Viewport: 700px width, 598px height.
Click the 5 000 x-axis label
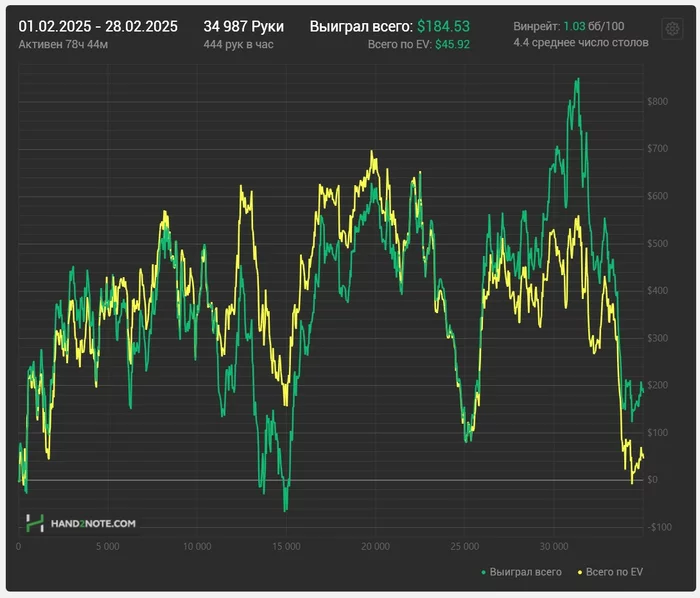coord(108,546)
